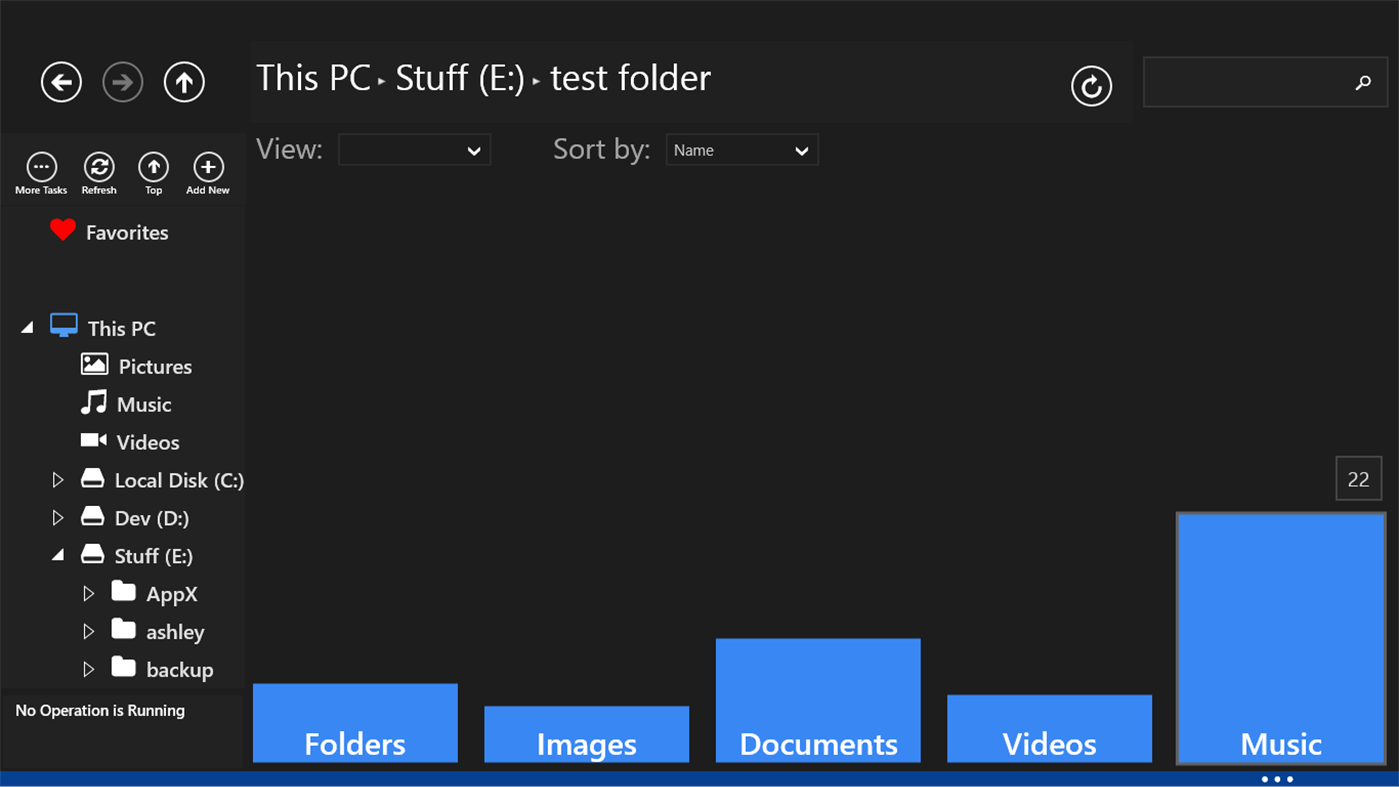Click the magnifier icon in the search box
The width and height of the screenshot is (1399, 787).
pos(1363,83)
